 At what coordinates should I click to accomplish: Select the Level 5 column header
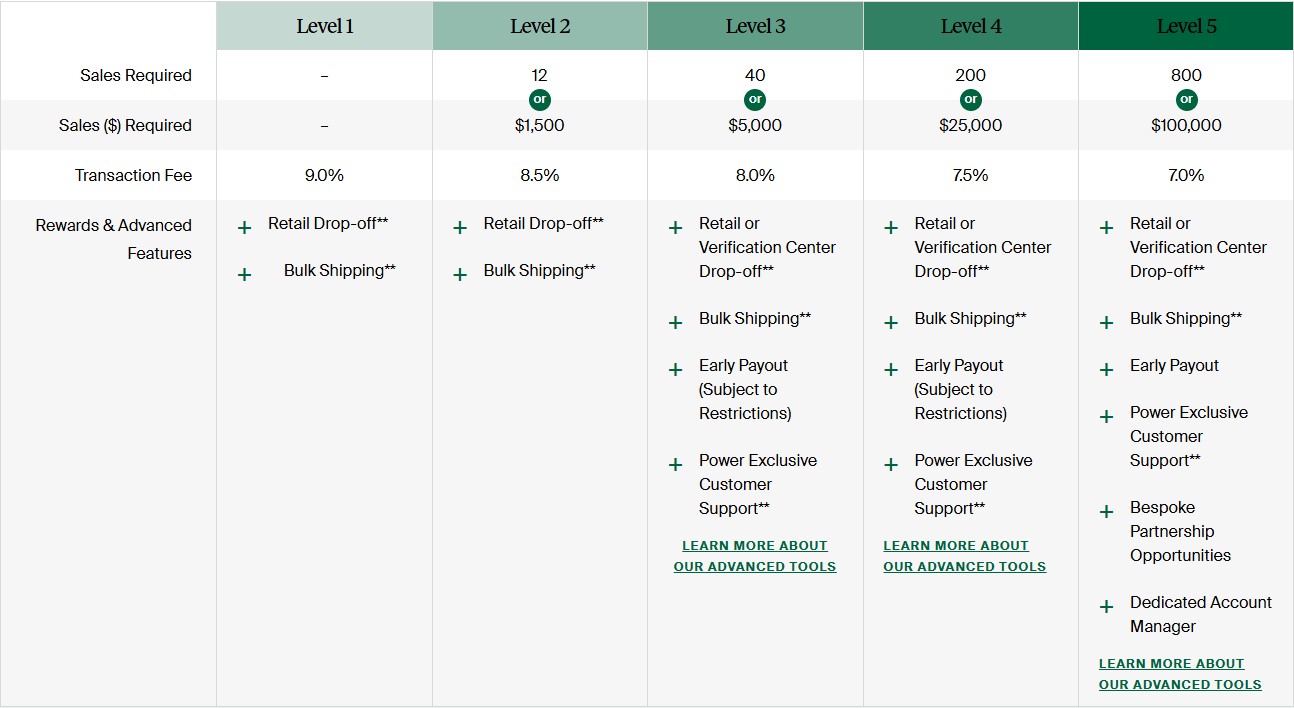pyautogui.click(x=1186, y=26)
